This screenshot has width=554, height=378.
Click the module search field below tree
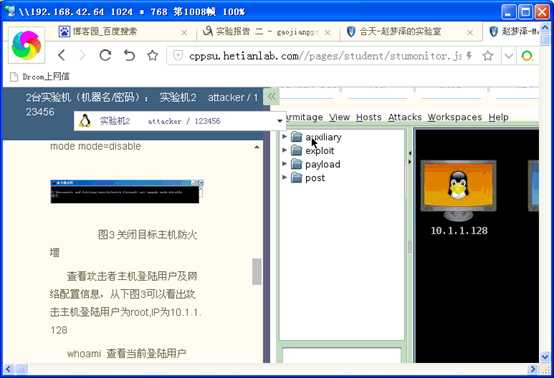342,355
